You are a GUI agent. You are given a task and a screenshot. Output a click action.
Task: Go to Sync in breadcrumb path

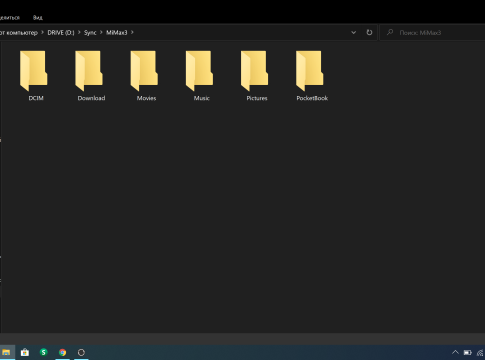90,33
